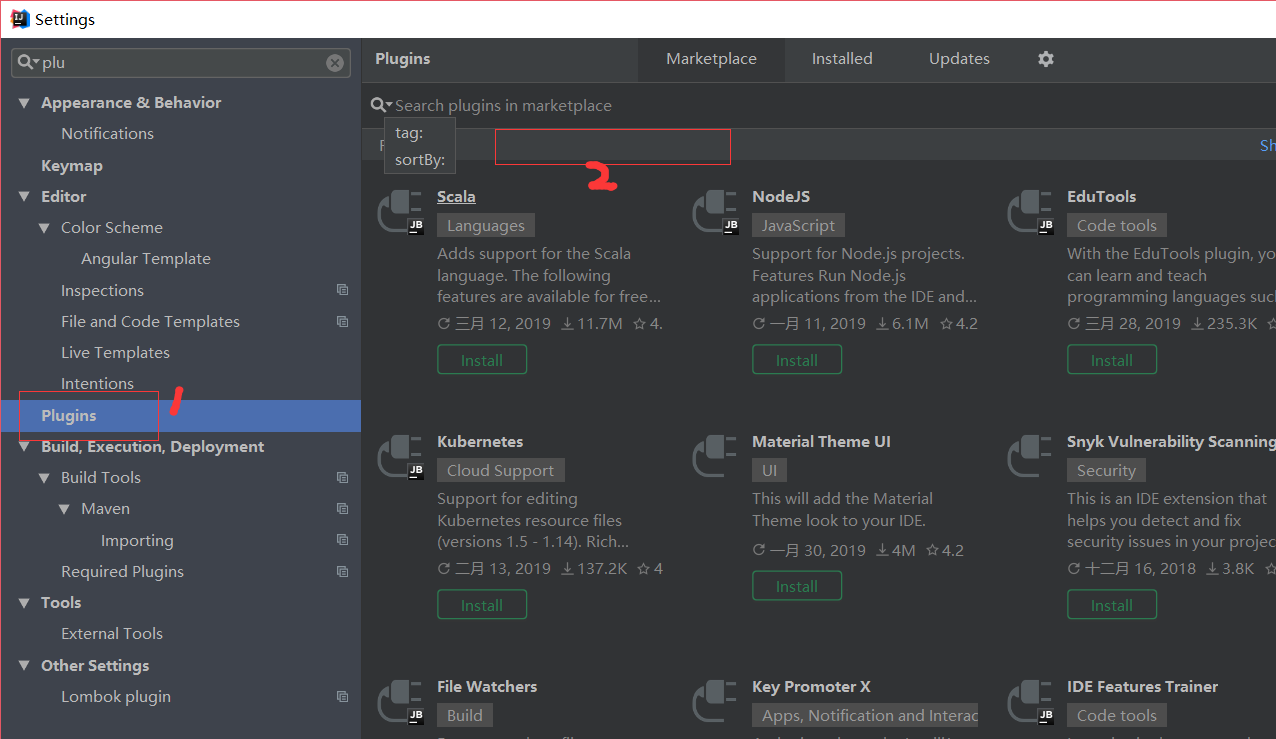This screenshot has height=739, width=1276.
Task: Click the EduTools plugin icon
Action: [x=1031, y=211]
